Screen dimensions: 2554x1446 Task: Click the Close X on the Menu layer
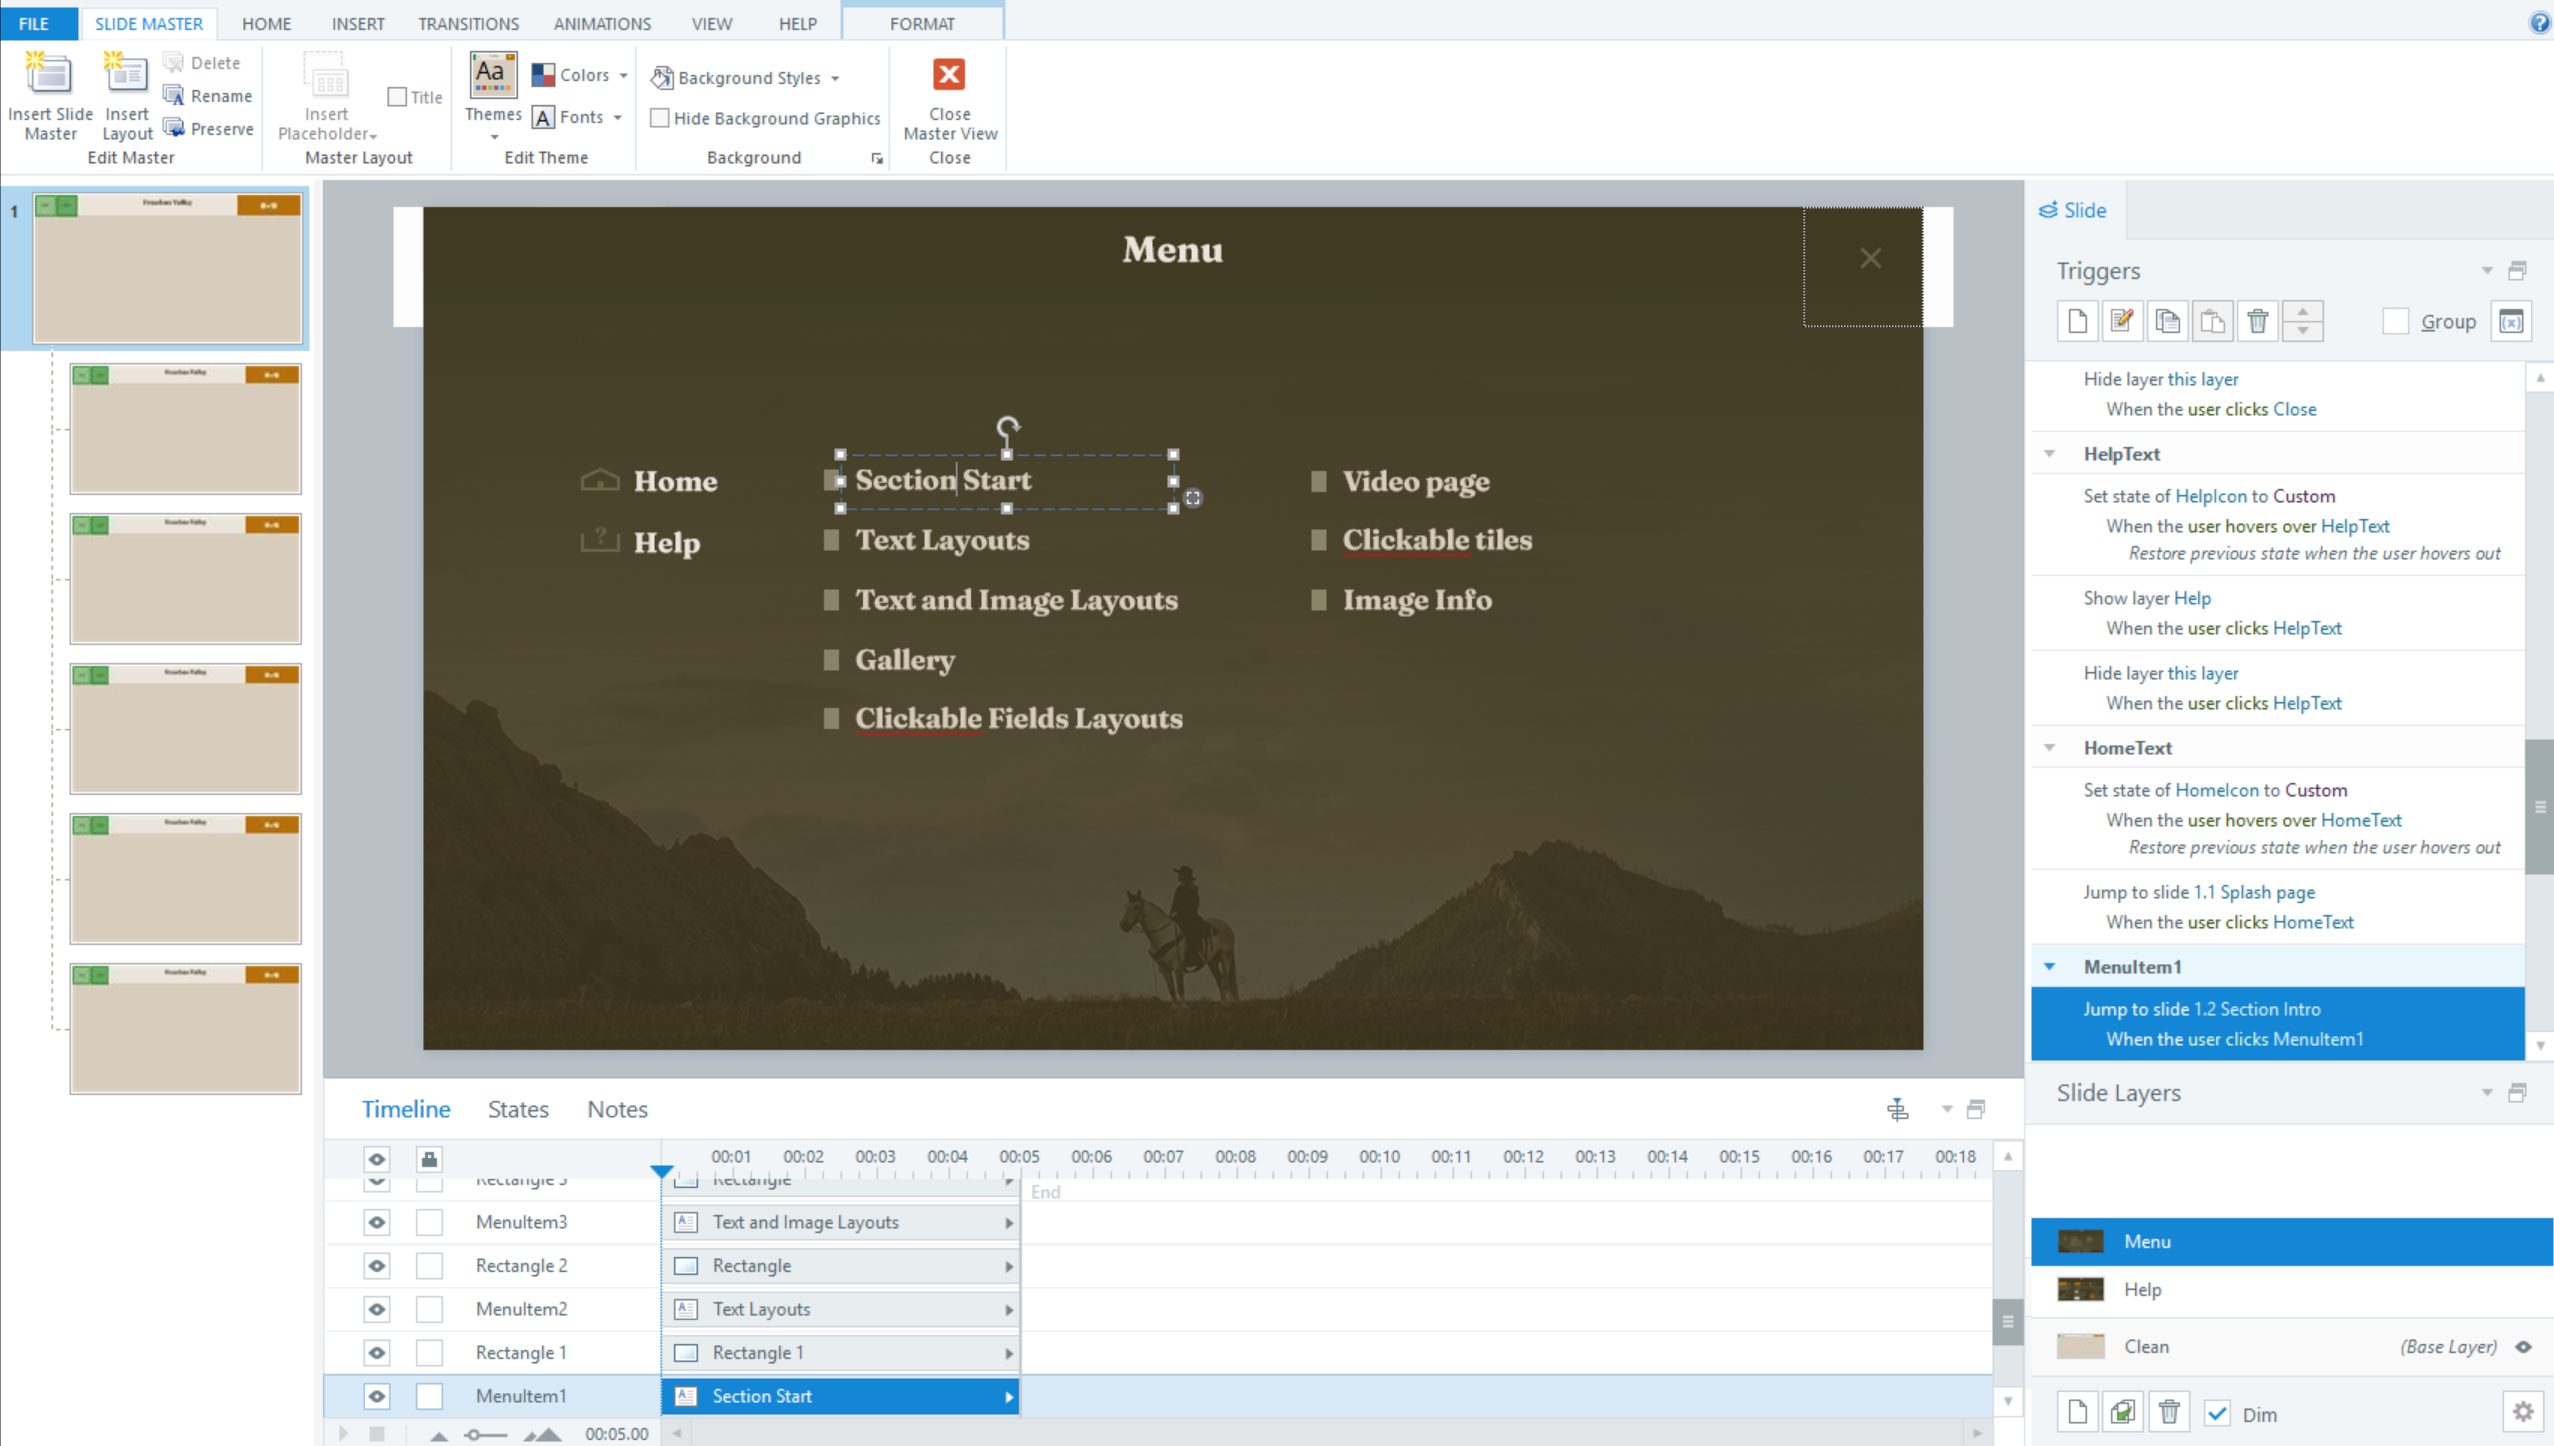[1870, 258]
